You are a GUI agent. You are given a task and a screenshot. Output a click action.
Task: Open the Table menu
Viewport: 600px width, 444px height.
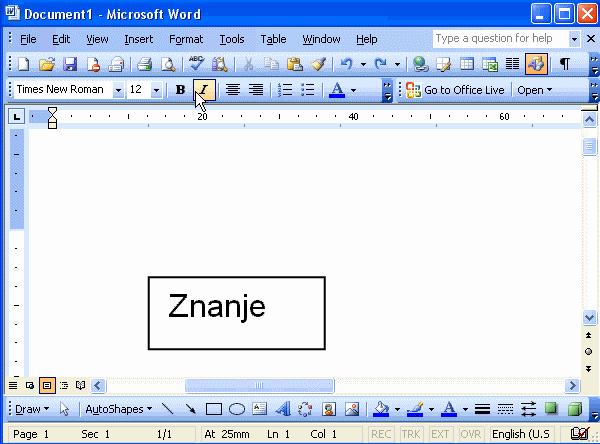tap(273, 39)
